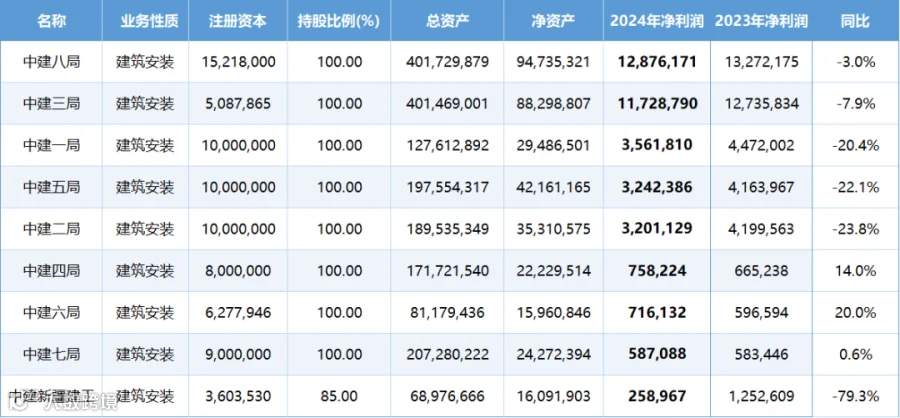This screenshot has width=900, height=418.
Task: Click 2024 net profit 11,728,790
Action: tap(657, 103)
